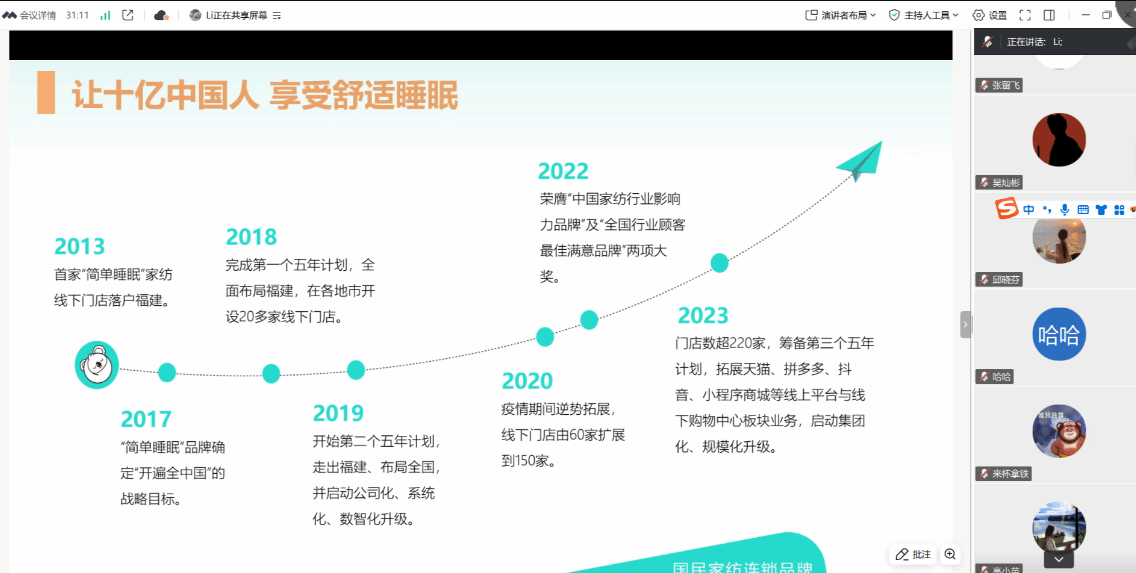Open the presenter layout (演讲者布局) dropdown
The height and width of the screenshot is (573, 1136).
[840, 15]
